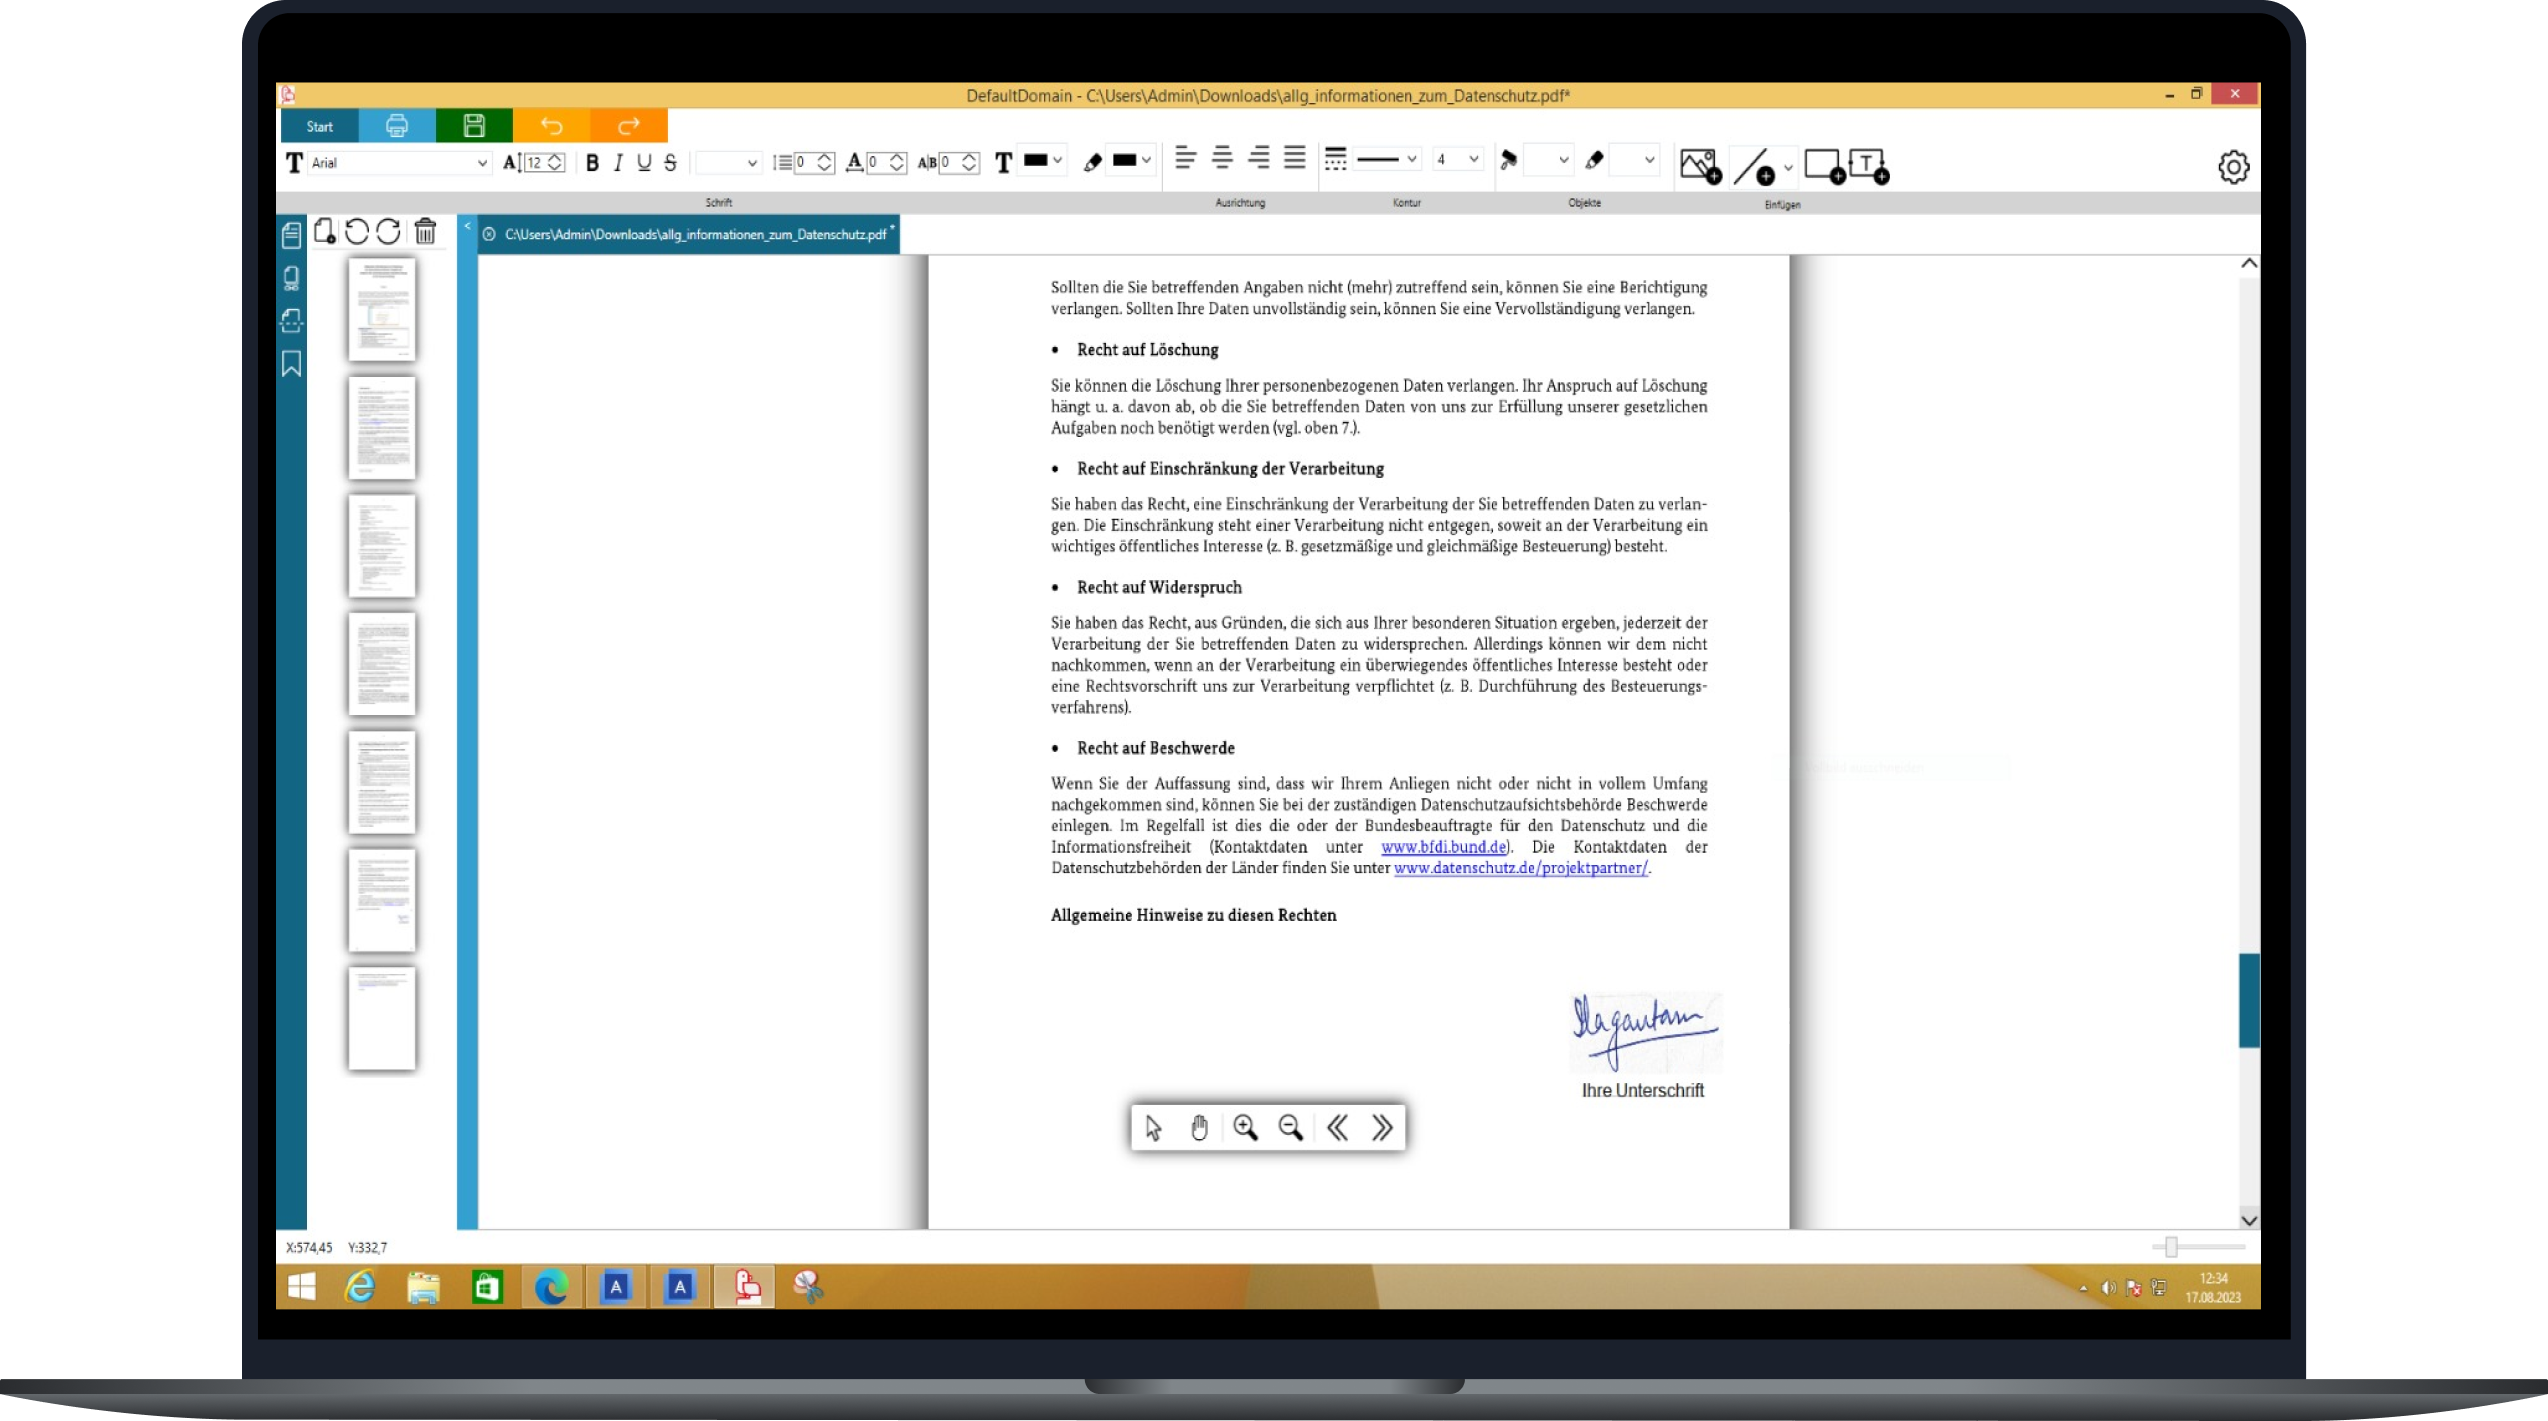This screenshot has height=1421, width=2548.
Task: Select the second page thumbnail
Action: pyautogui.click(x=381, y=428)
